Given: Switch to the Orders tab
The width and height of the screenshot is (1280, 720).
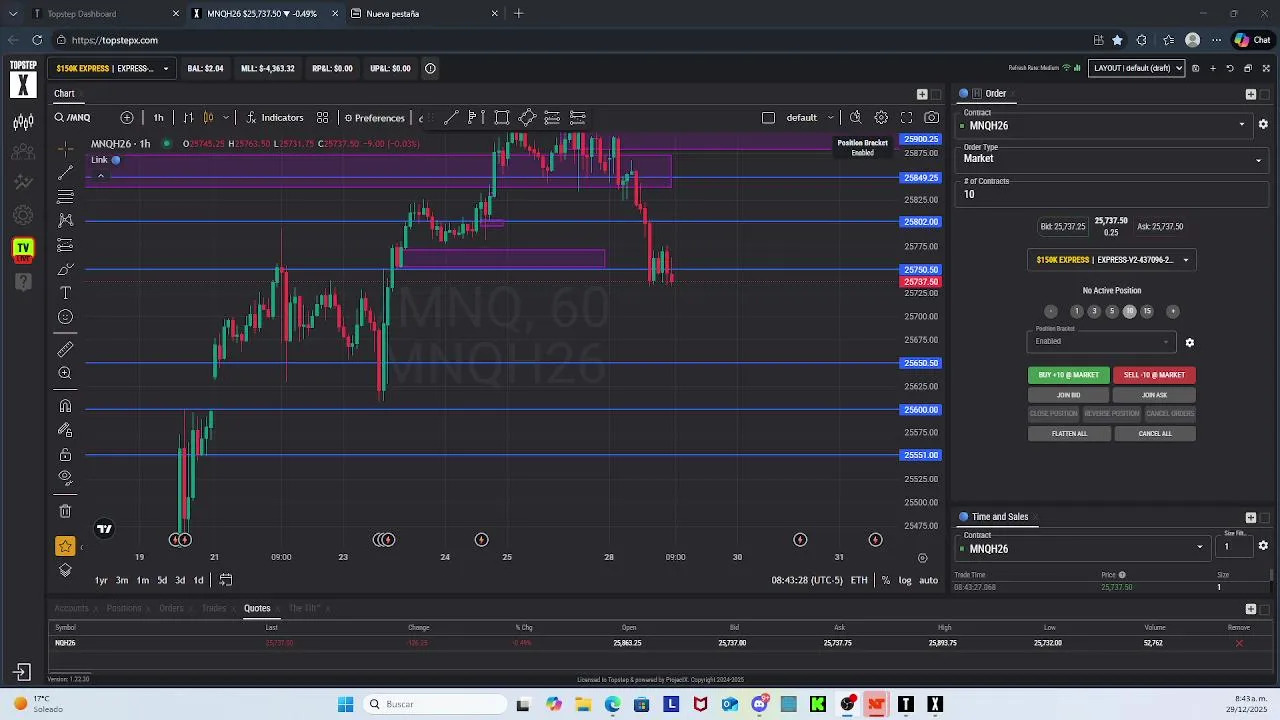Looking at the screenshot, I should coord(171,608).
